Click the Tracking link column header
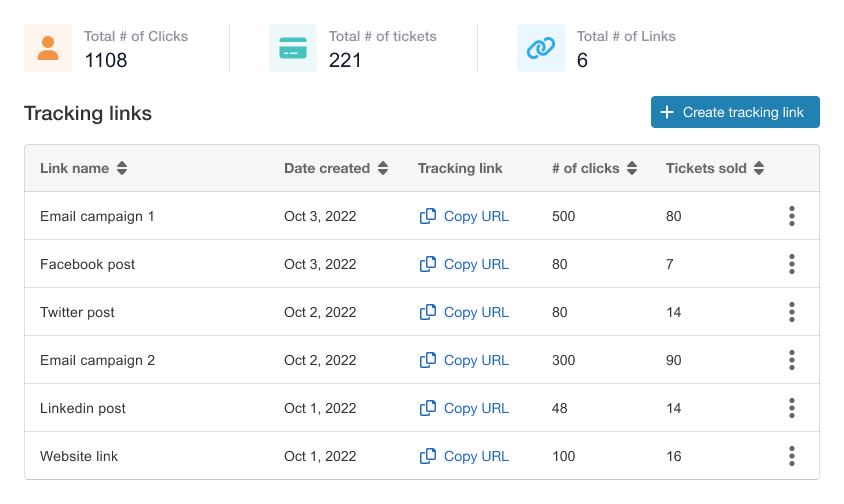The height and width of the screenshot is (504, 844). (x=460, y=168)
